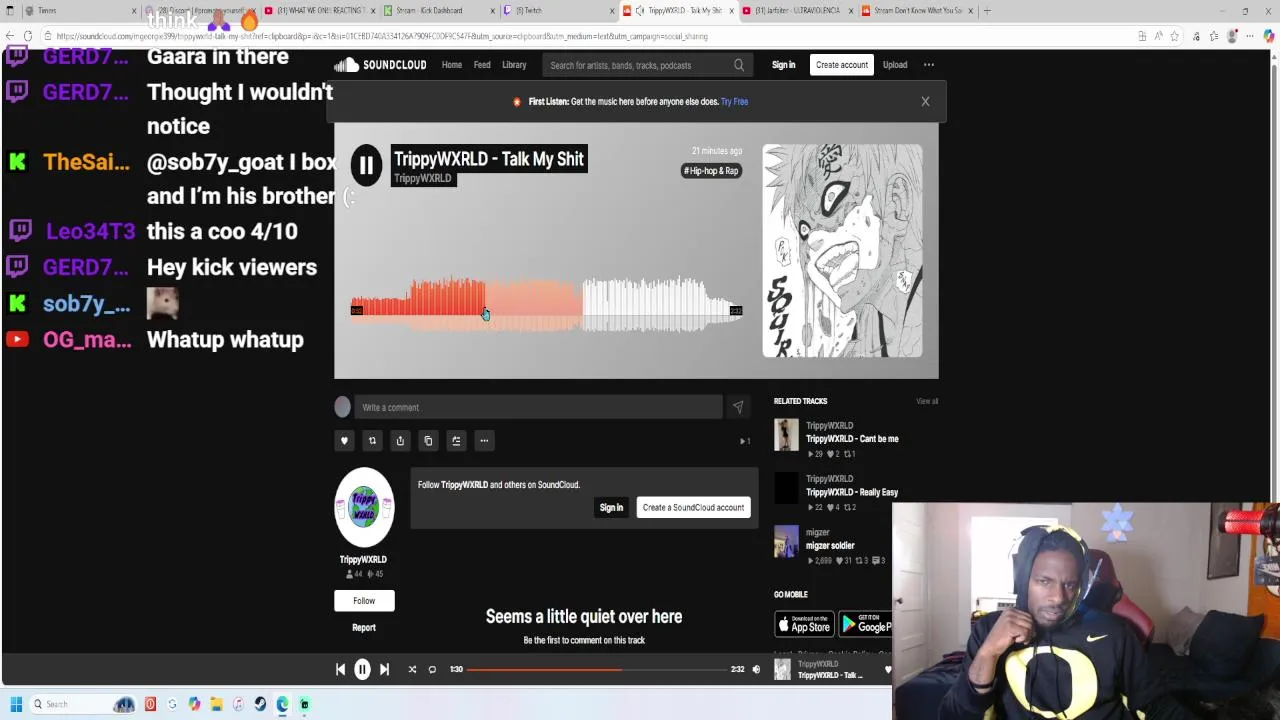Open Copilot from taskbar

click(194, 704)
